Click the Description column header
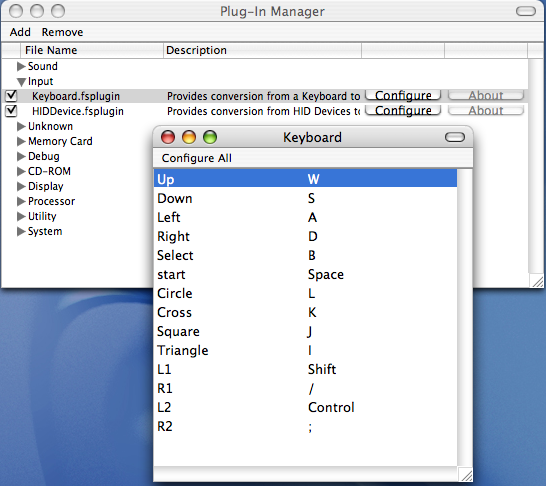 point(262,50)
